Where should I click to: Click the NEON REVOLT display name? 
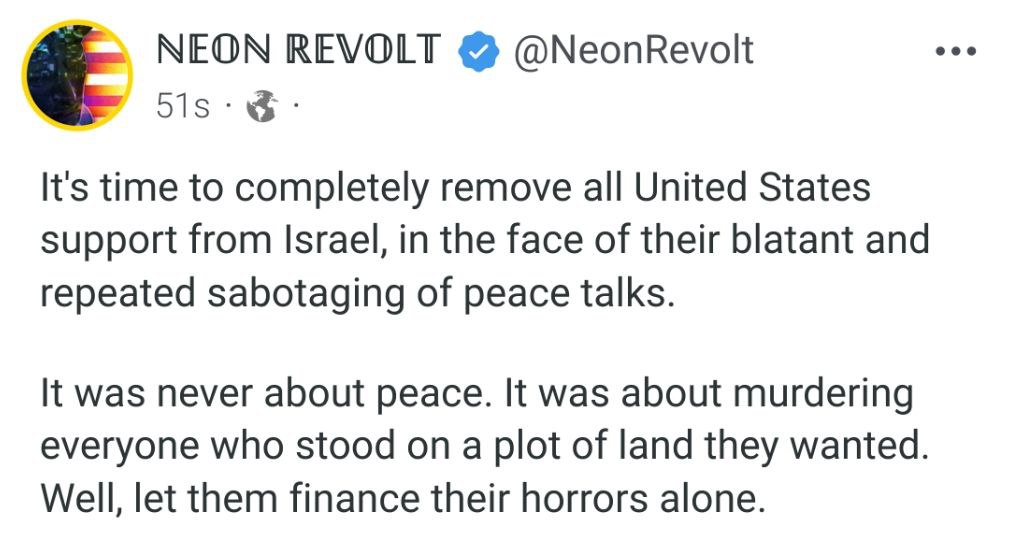(298, 50)
